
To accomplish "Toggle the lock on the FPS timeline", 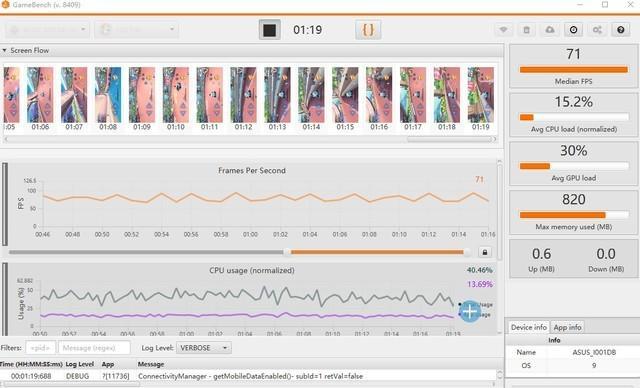I will [485, 252].
